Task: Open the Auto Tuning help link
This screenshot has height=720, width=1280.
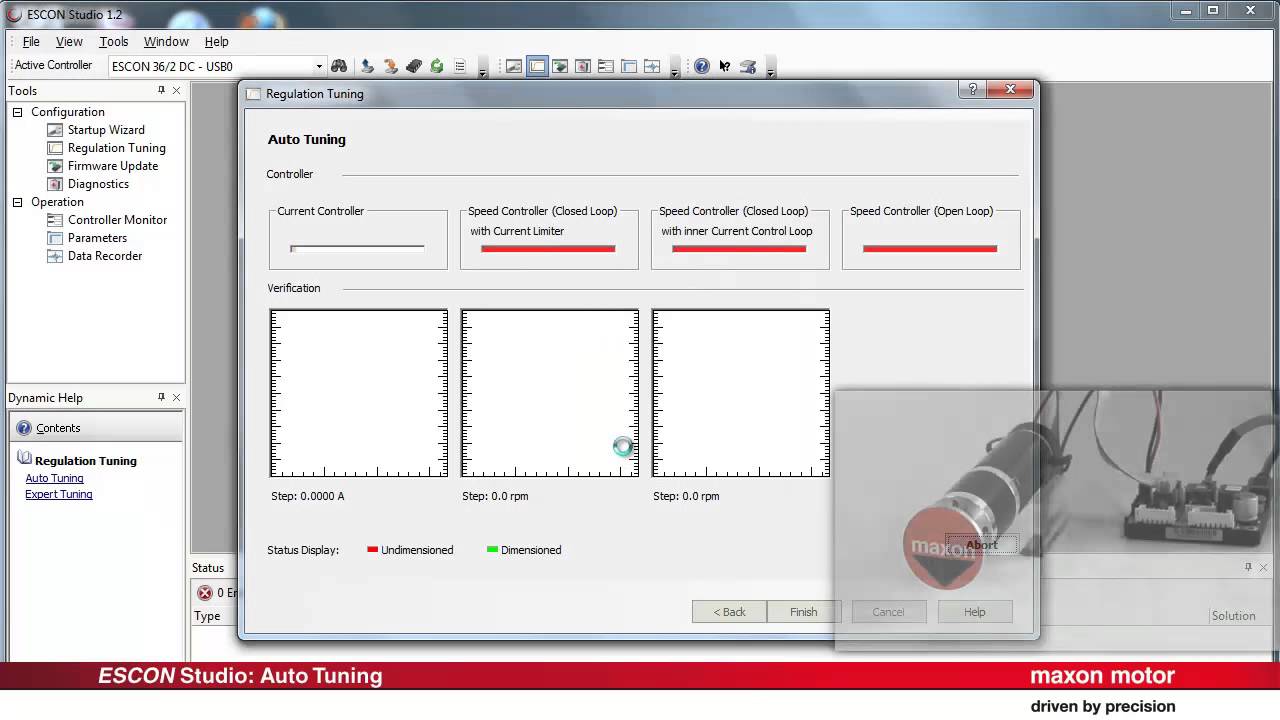Action: [x=54, y=478]
